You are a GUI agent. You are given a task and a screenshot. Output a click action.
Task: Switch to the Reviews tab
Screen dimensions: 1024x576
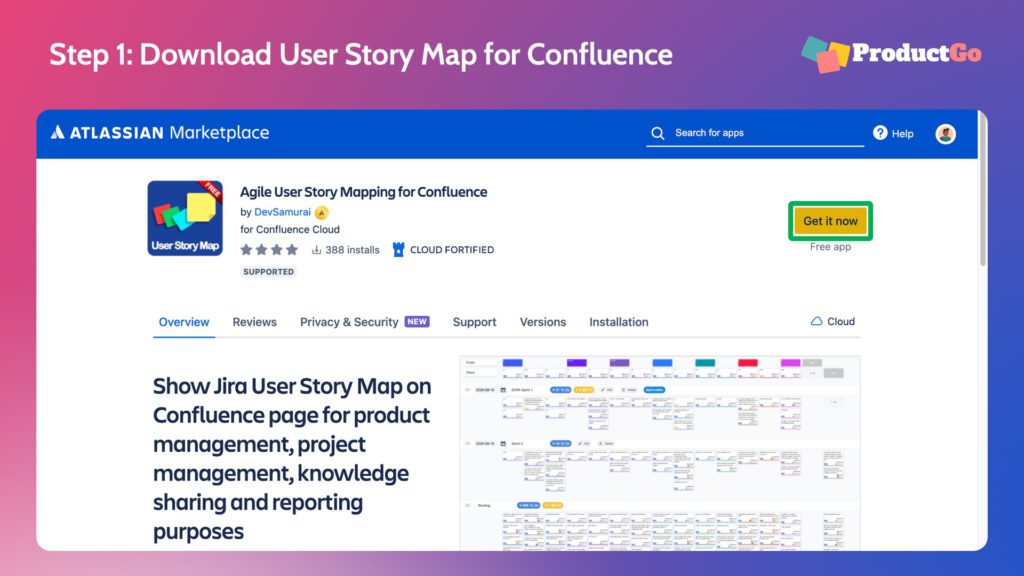point(255,322)
